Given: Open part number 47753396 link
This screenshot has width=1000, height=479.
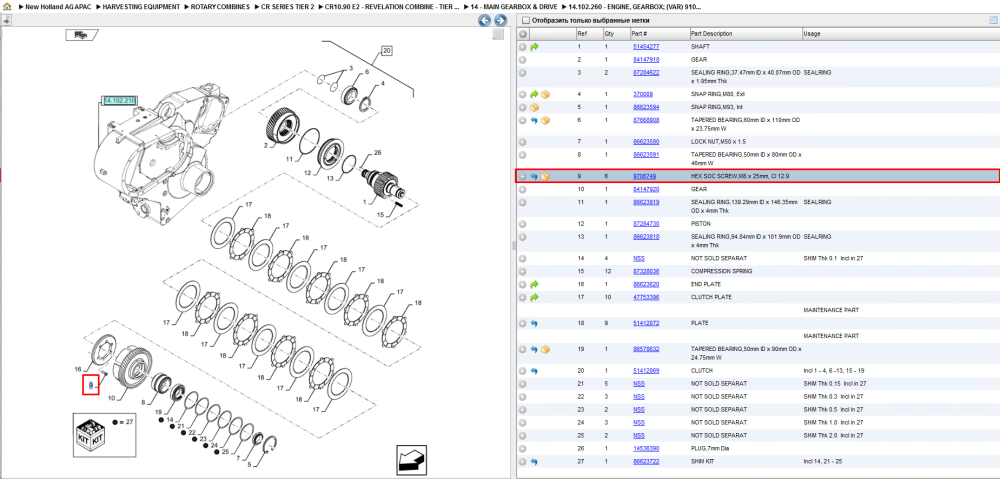Looking at the screenshot, I should coord(645,297).
